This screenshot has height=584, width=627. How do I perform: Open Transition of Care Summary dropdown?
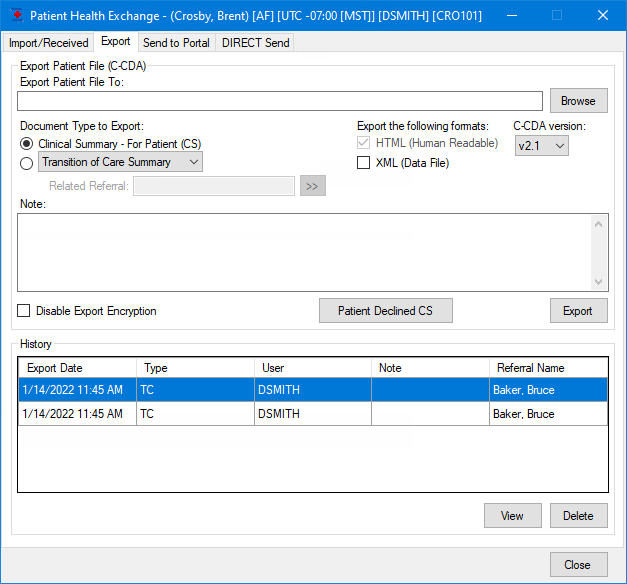pos(120,162)
